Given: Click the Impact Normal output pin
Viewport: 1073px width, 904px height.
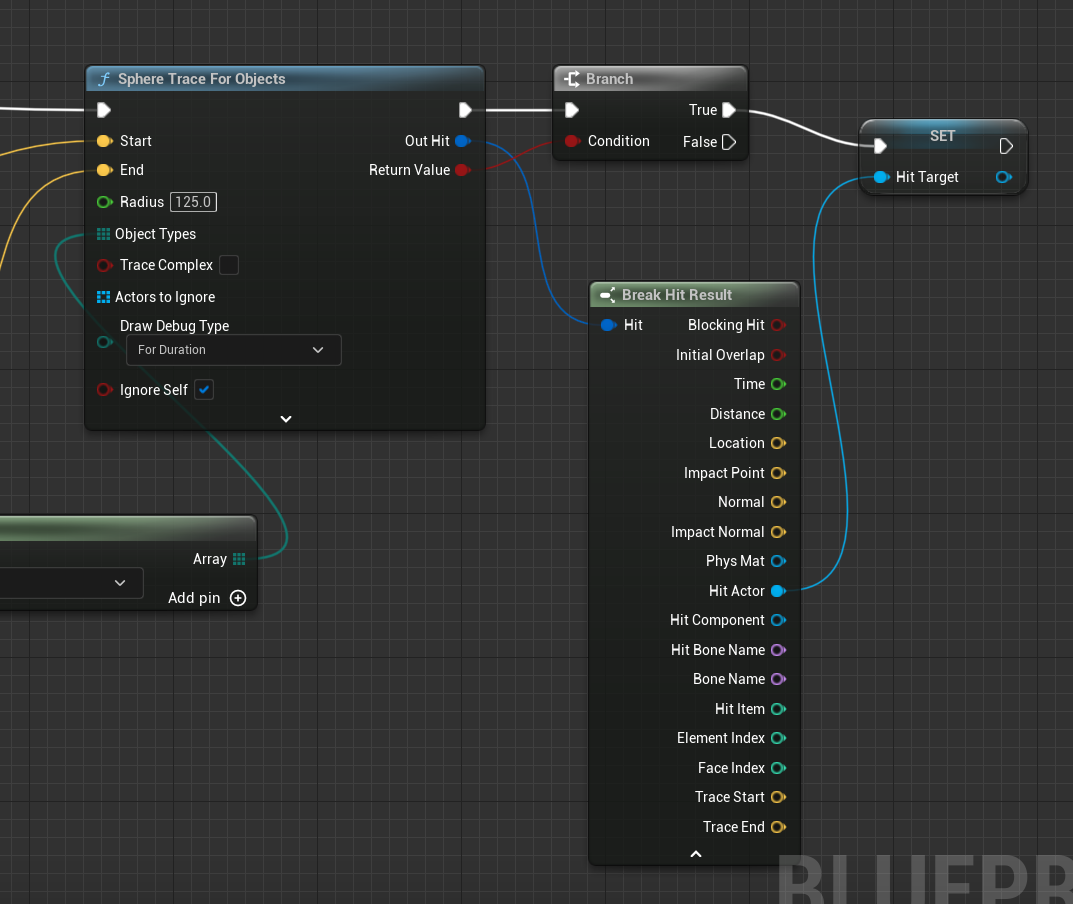Looking at the screenshot, I should pos(779,532).
